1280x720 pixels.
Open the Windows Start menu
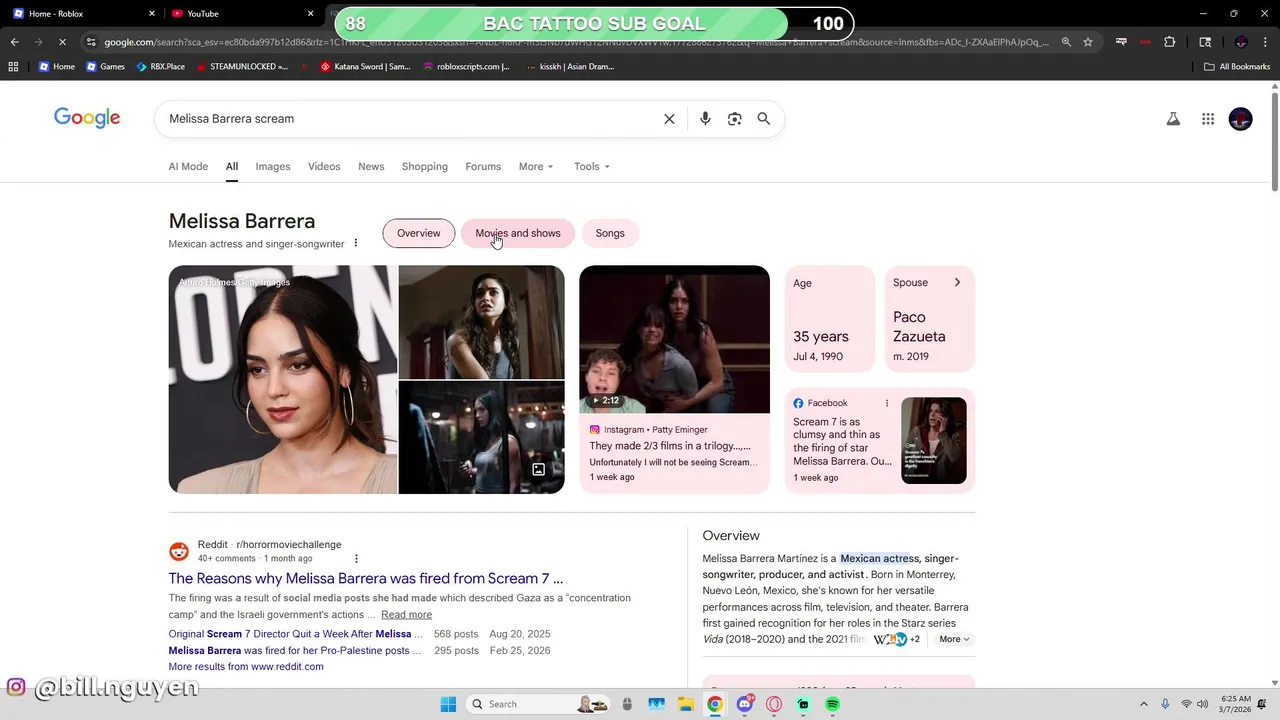click(448, 704)
